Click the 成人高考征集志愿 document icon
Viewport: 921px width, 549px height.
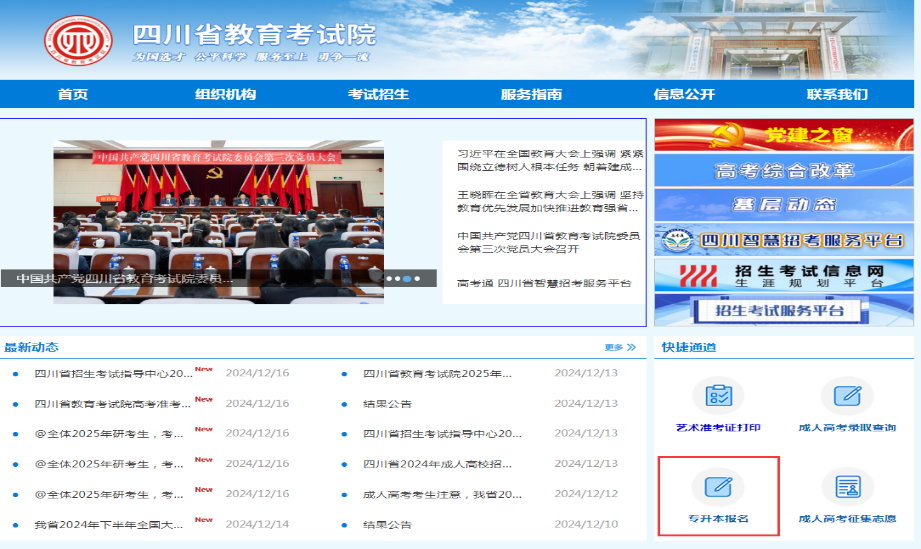pos(847,487)
